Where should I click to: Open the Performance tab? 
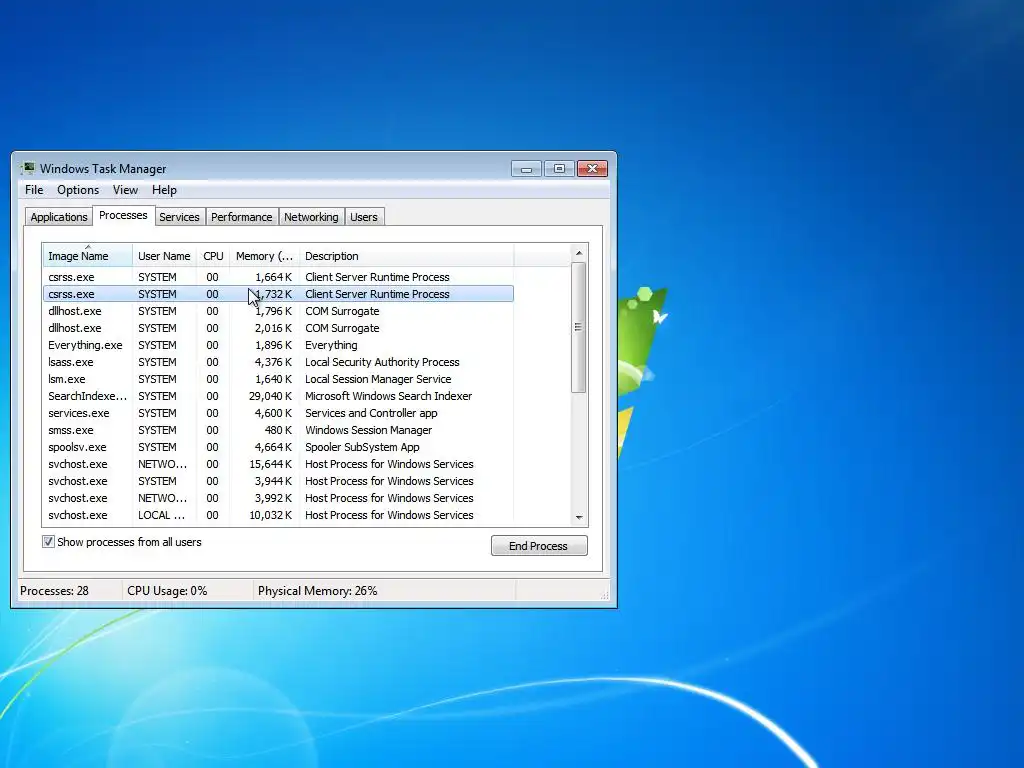point(242,217)
